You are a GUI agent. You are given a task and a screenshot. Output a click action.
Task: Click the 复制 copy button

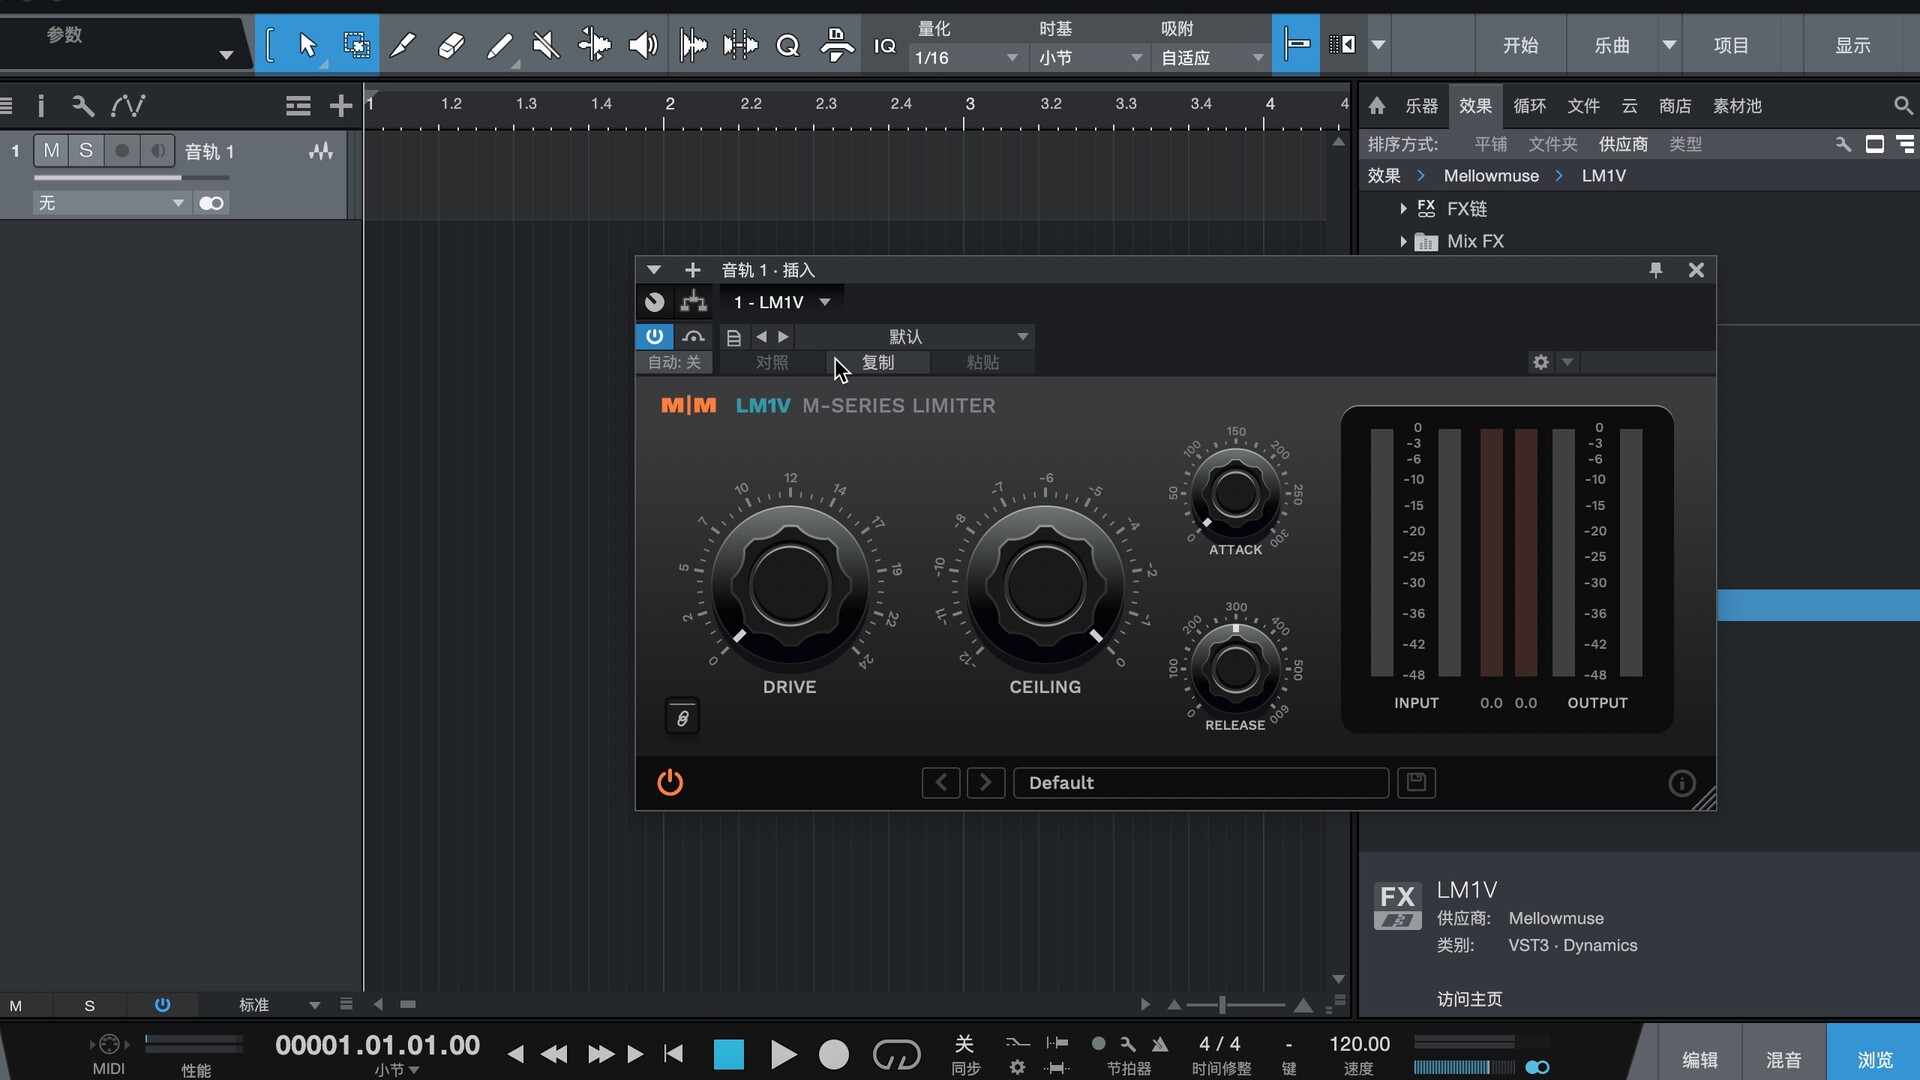878,362
